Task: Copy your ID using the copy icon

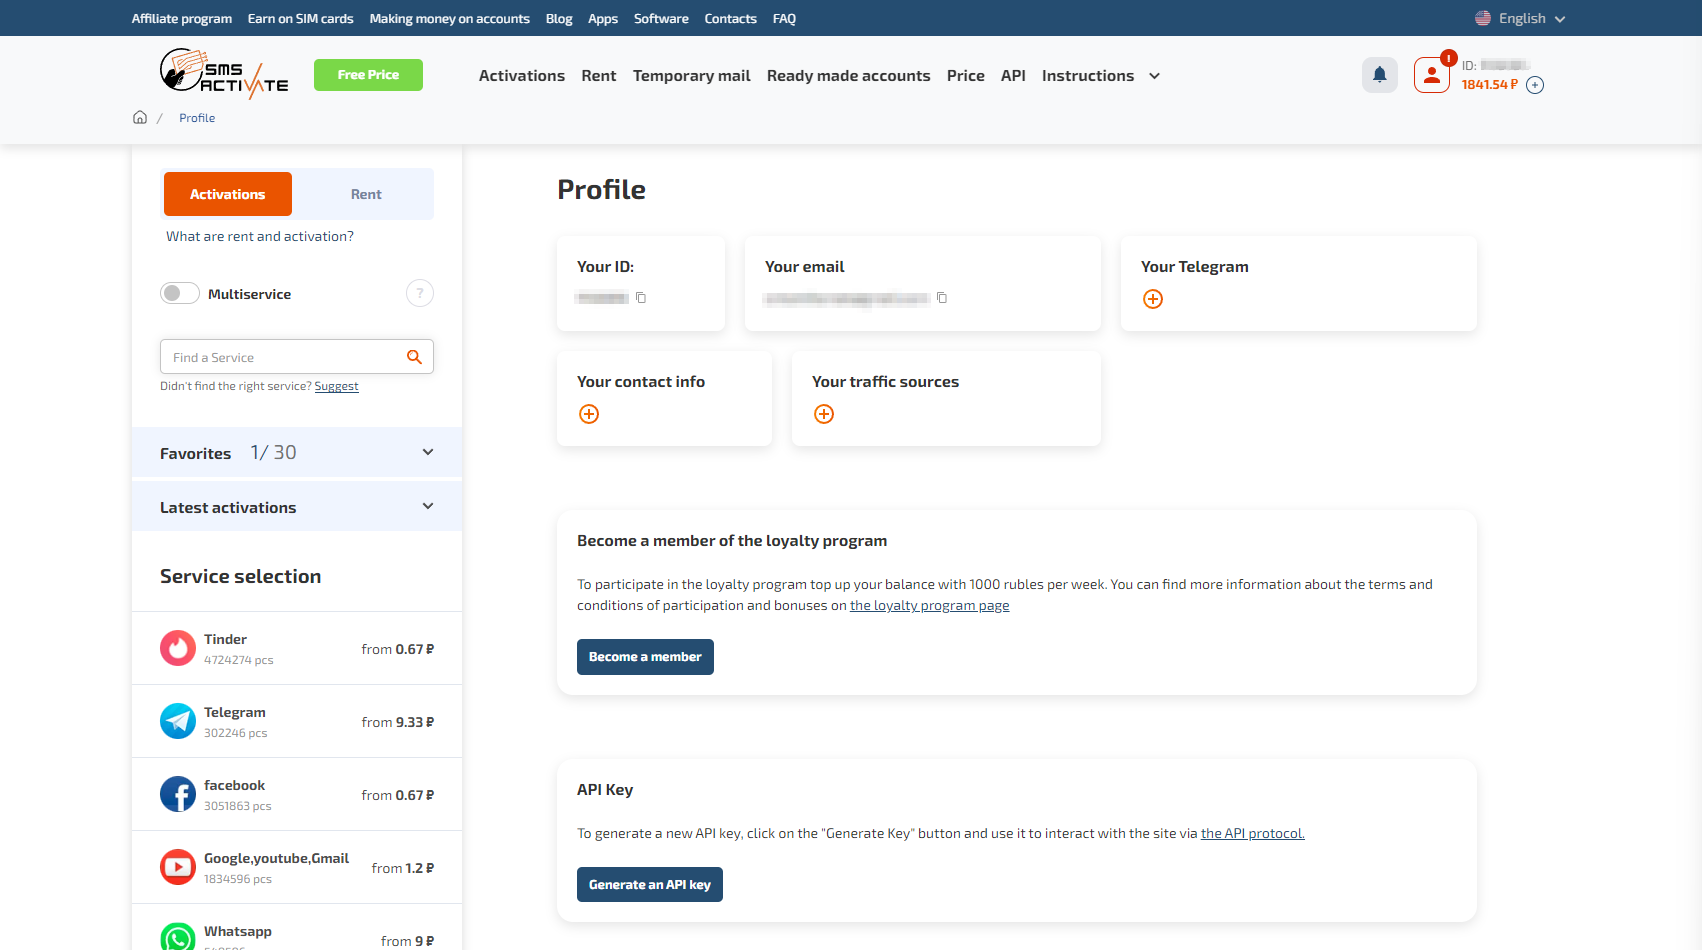Action: pos(640,297)
